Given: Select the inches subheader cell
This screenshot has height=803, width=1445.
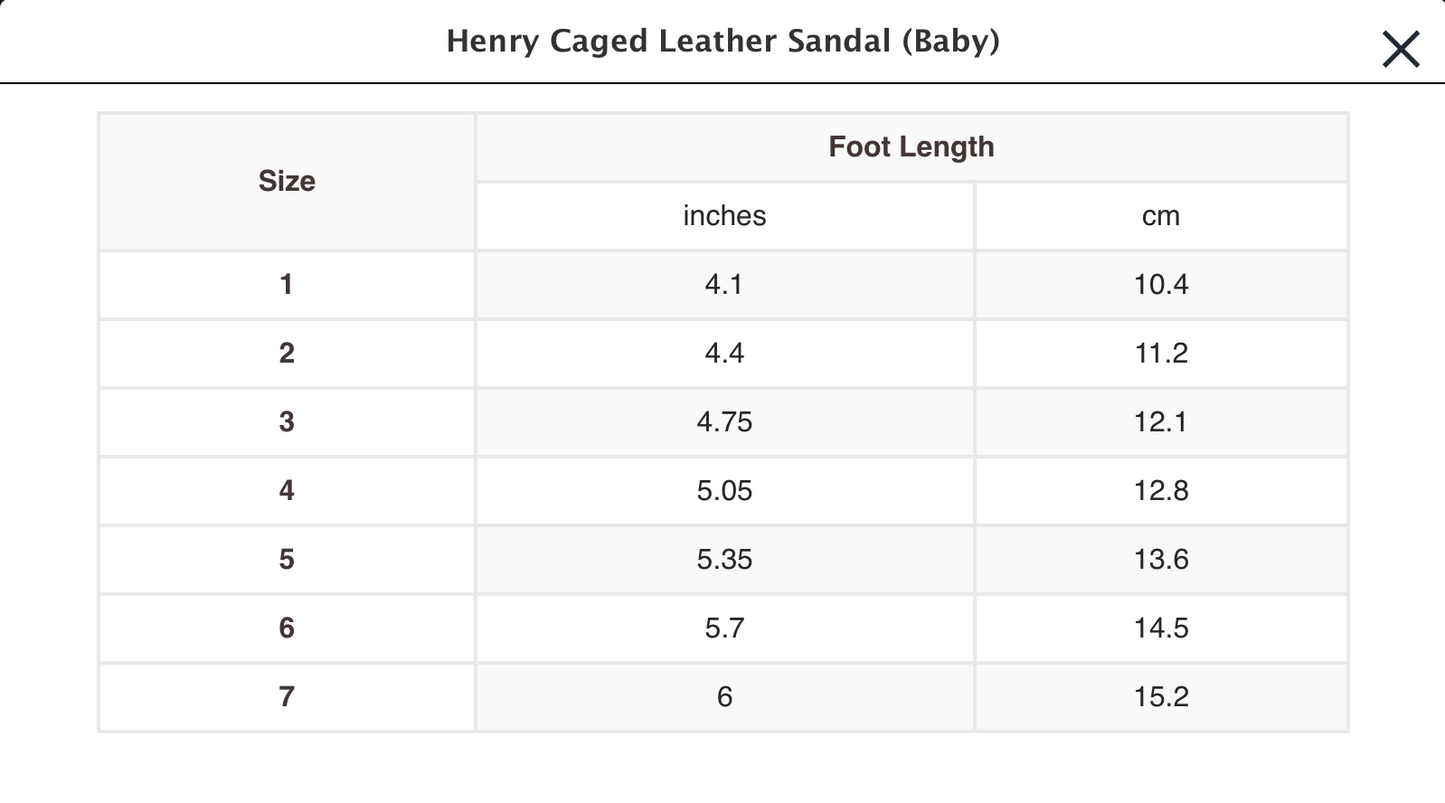Looking at the screenshot, I should pyautogui.click(x=724, y=216).
